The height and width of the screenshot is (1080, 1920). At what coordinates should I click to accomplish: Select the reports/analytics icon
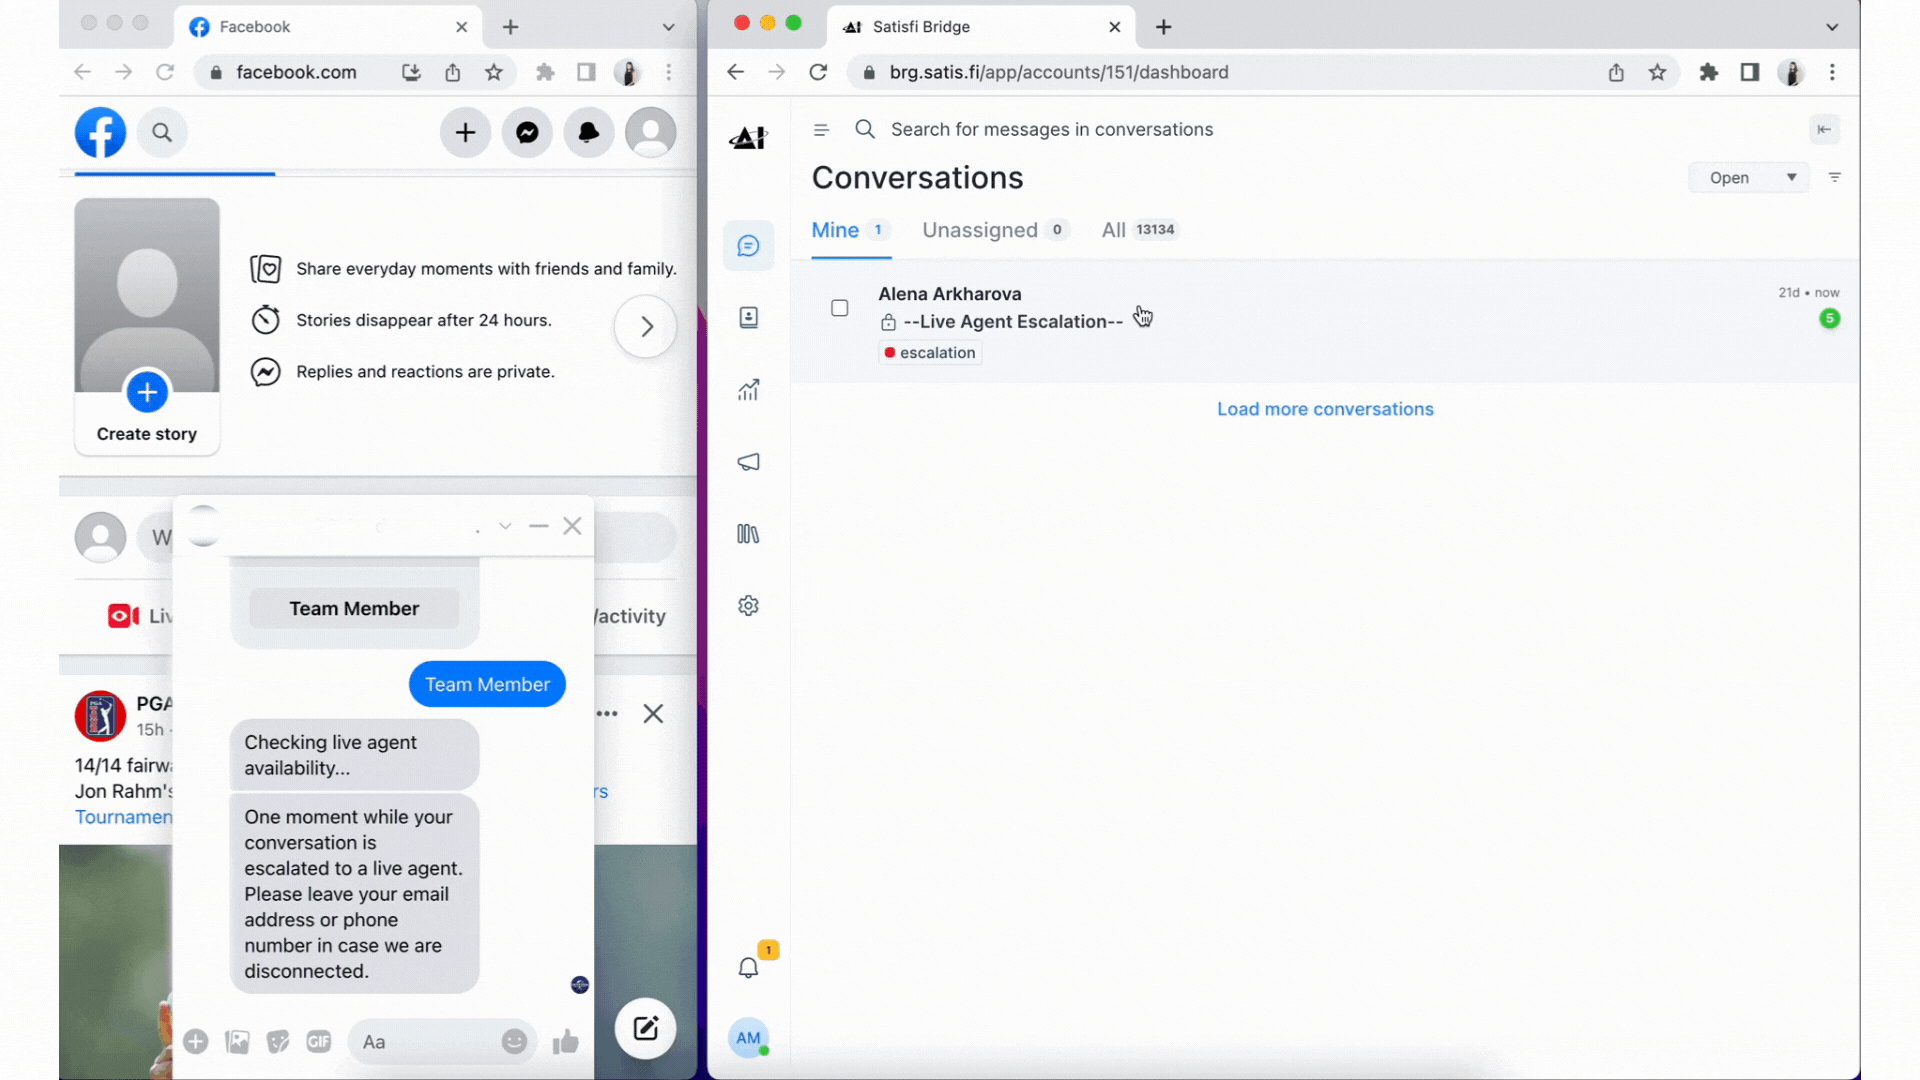coord(749,390)
